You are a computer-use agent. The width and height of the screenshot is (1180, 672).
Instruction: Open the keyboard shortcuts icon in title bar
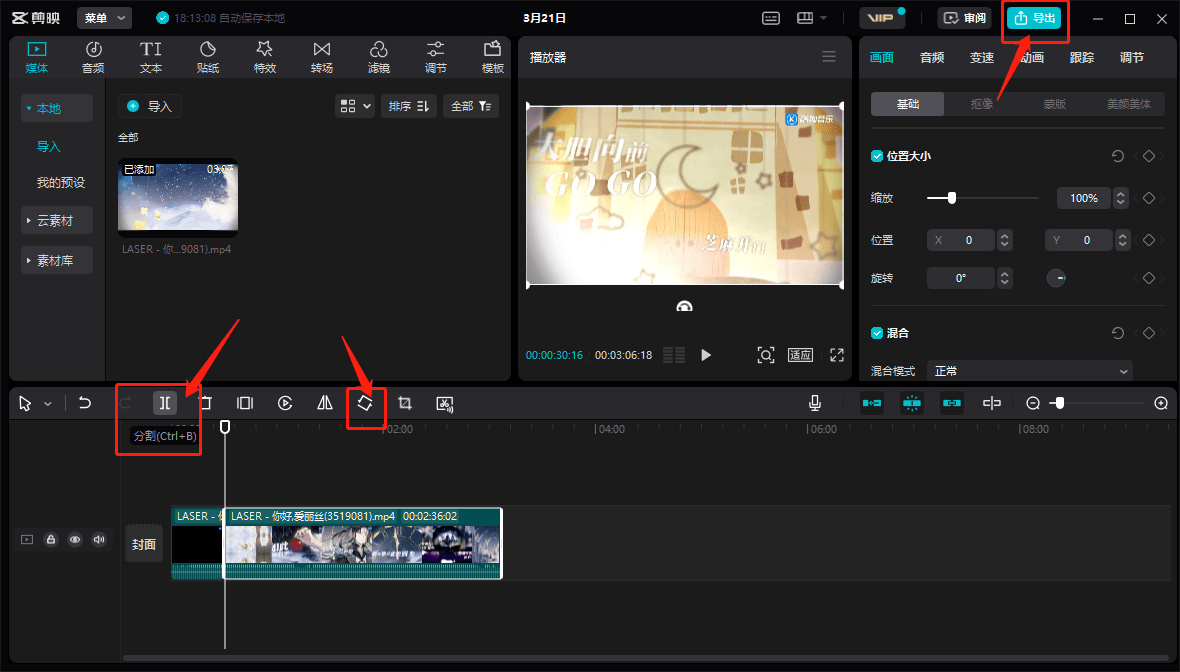tap(771, 18)
